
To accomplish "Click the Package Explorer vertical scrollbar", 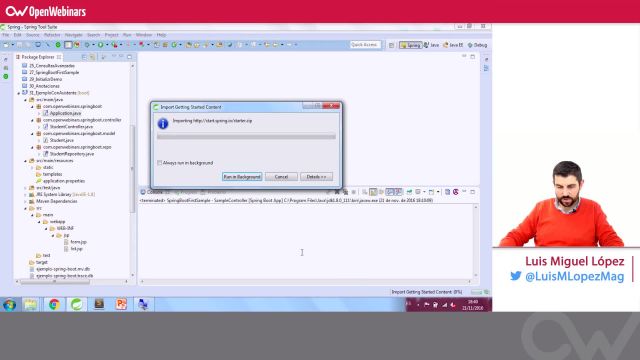I will (132, 169).
